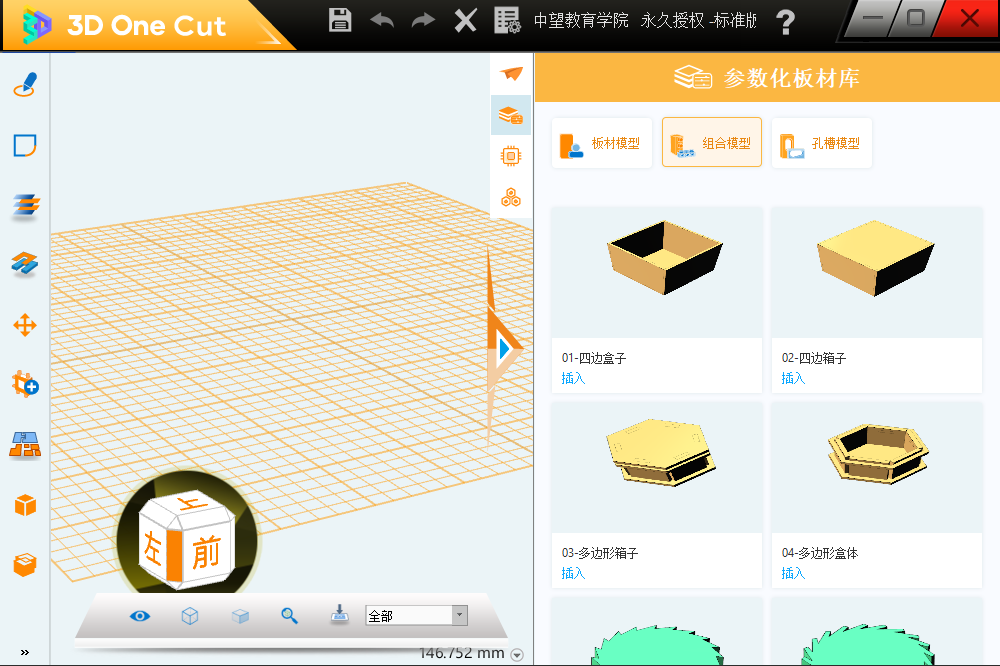Click the magnifier zoom icon in bottom toolbar
The width and height of the screenshot is (1000, 666).
click(289, 616)
